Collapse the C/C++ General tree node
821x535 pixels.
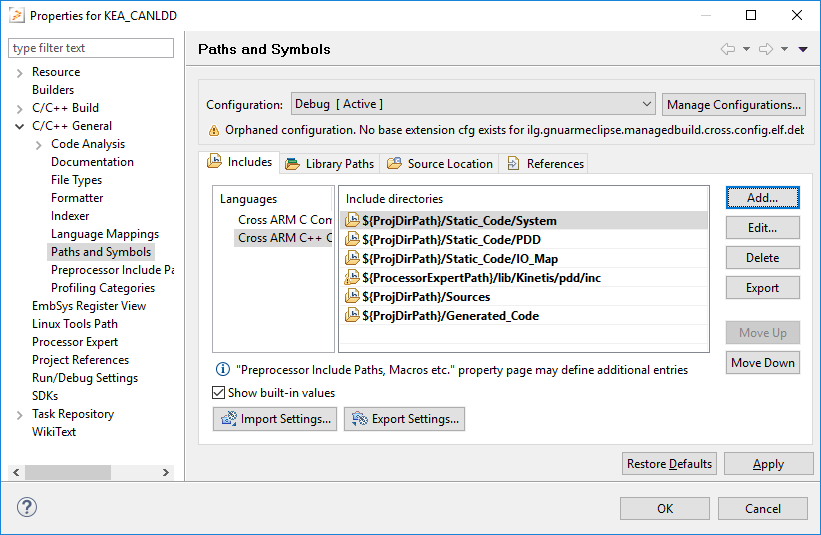(20, 126)
